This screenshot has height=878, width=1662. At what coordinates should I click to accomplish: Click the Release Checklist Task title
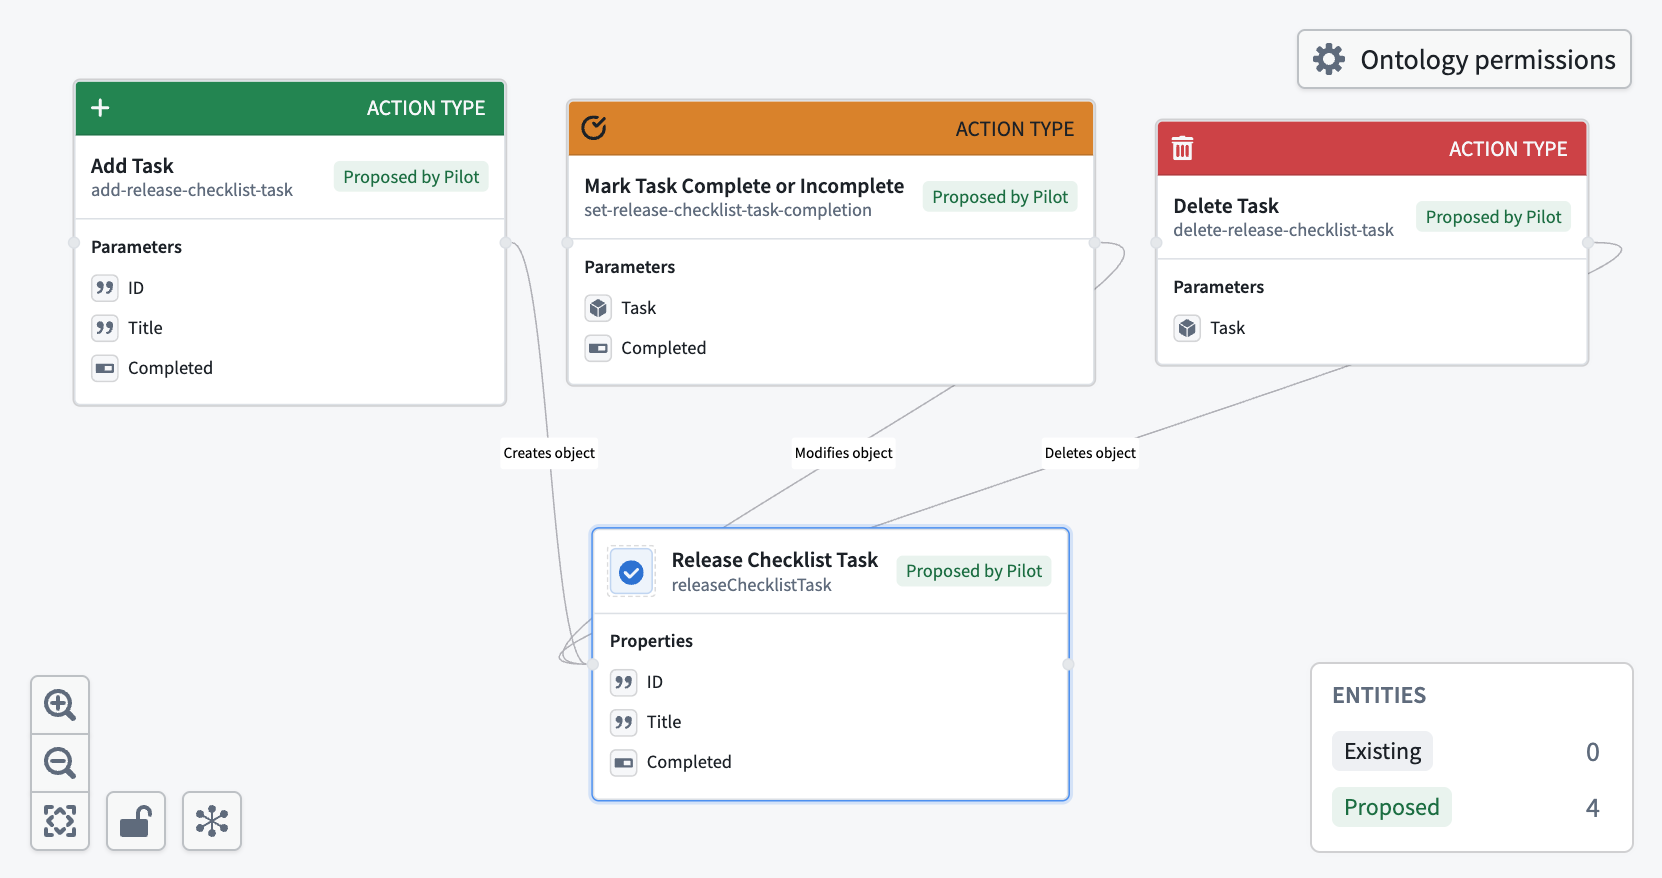coord(775,560)
